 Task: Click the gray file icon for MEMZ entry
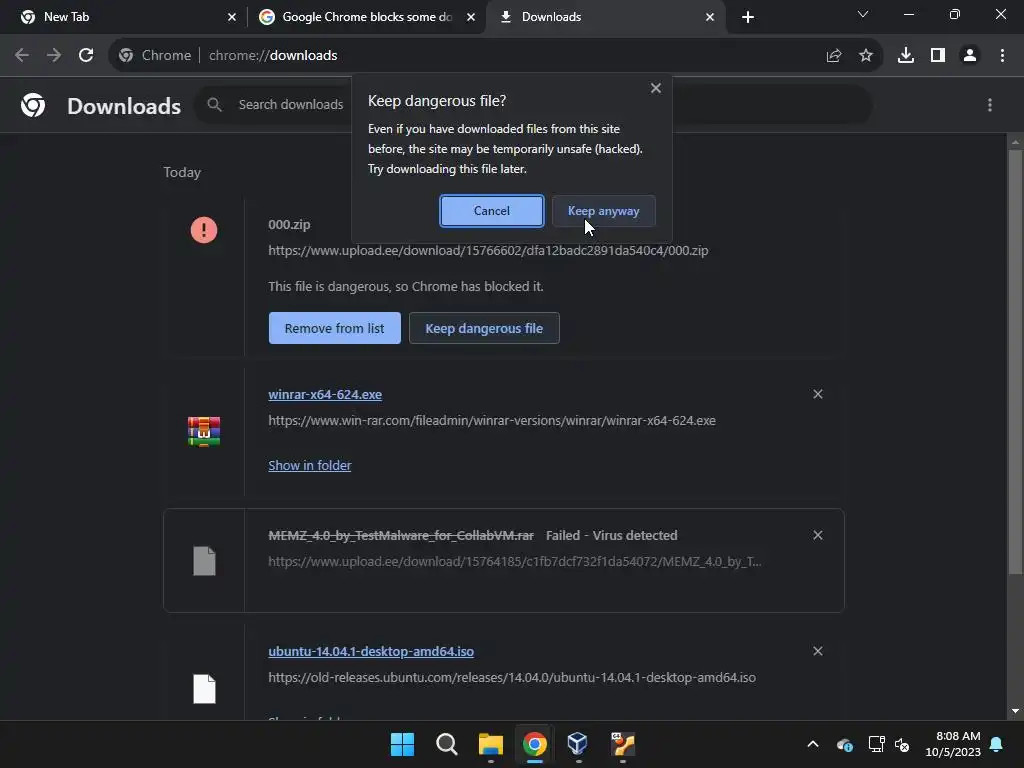[x=204, y=561]
